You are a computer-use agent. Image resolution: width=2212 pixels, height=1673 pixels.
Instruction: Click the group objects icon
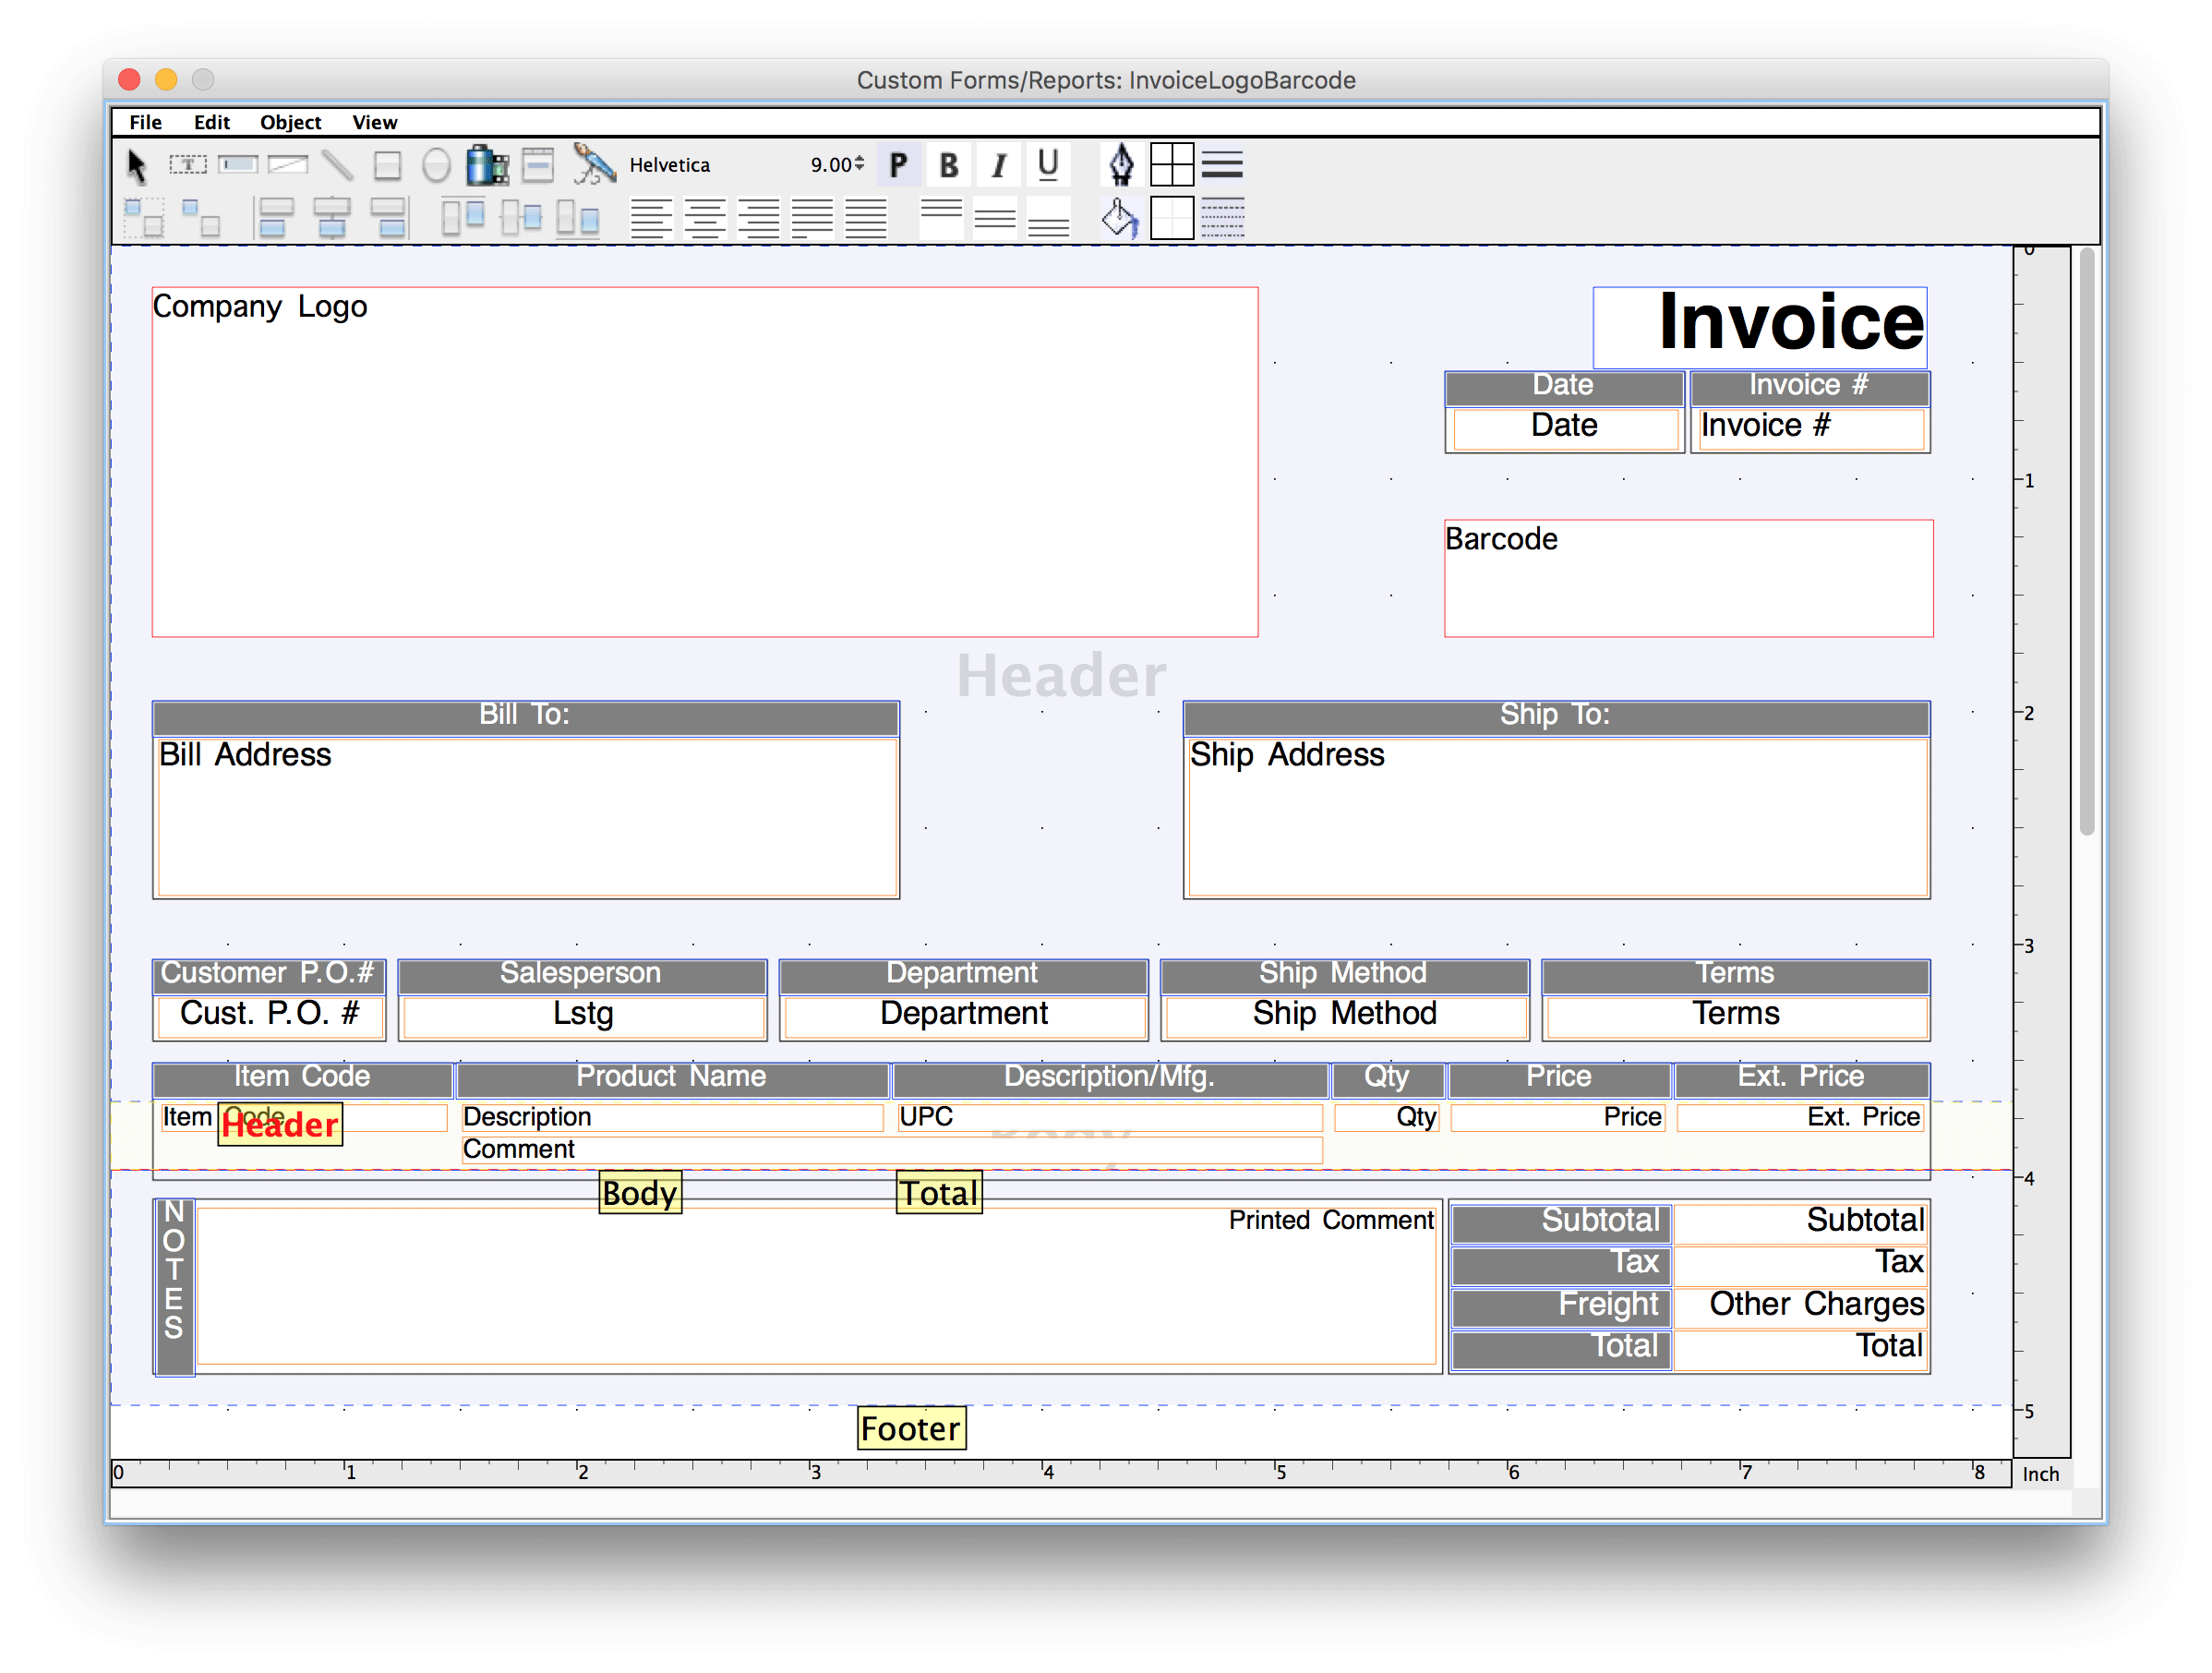144,218
